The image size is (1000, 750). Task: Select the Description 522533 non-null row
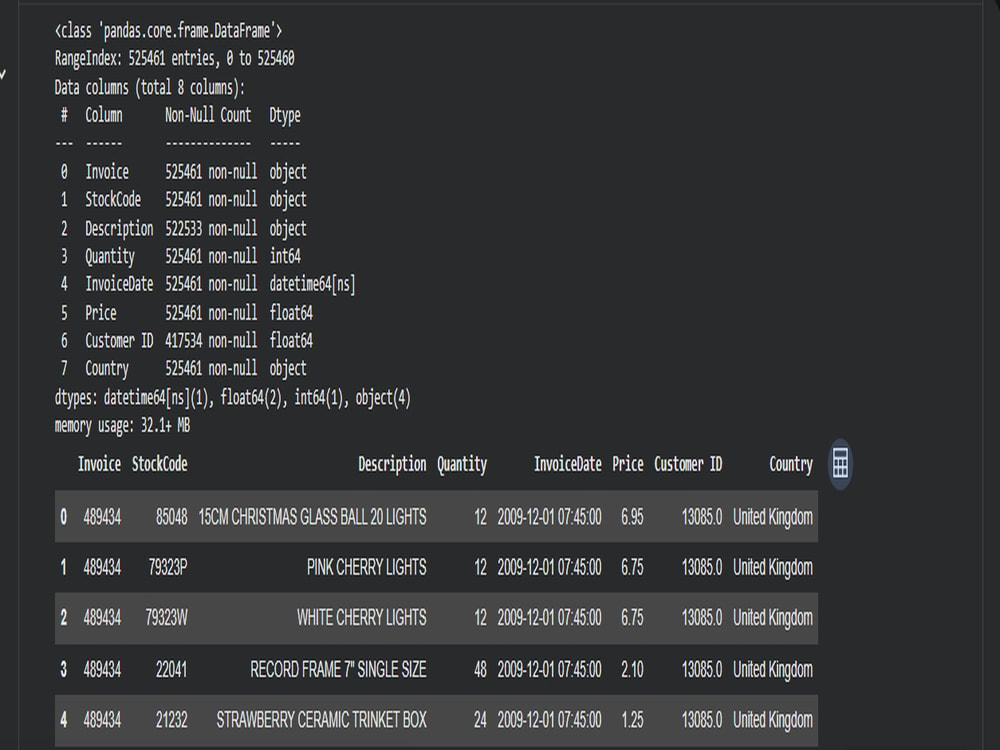184,228
